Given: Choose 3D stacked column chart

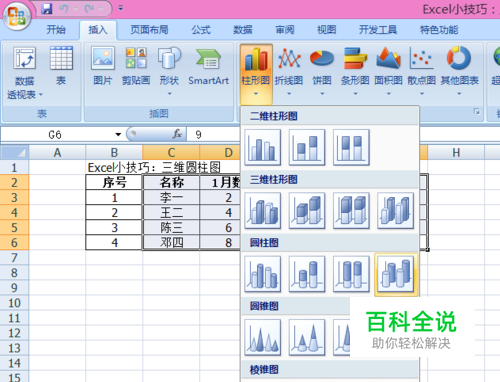Looking at the screenshot, I should coord(307,211).
